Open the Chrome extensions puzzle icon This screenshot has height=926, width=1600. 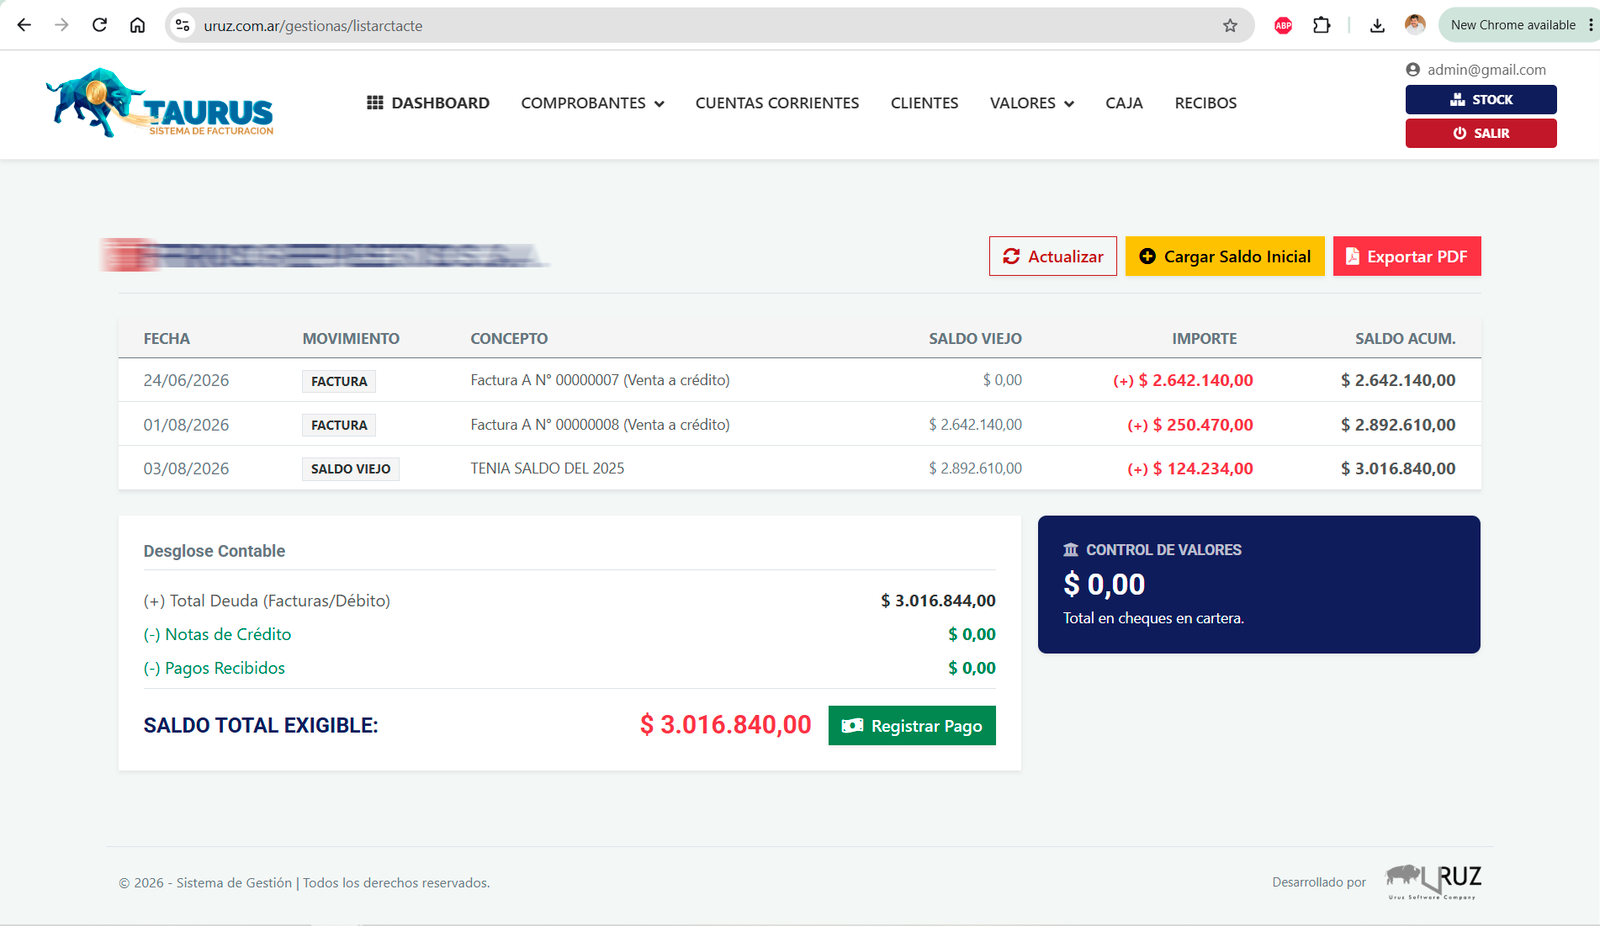click(1322, 25)
